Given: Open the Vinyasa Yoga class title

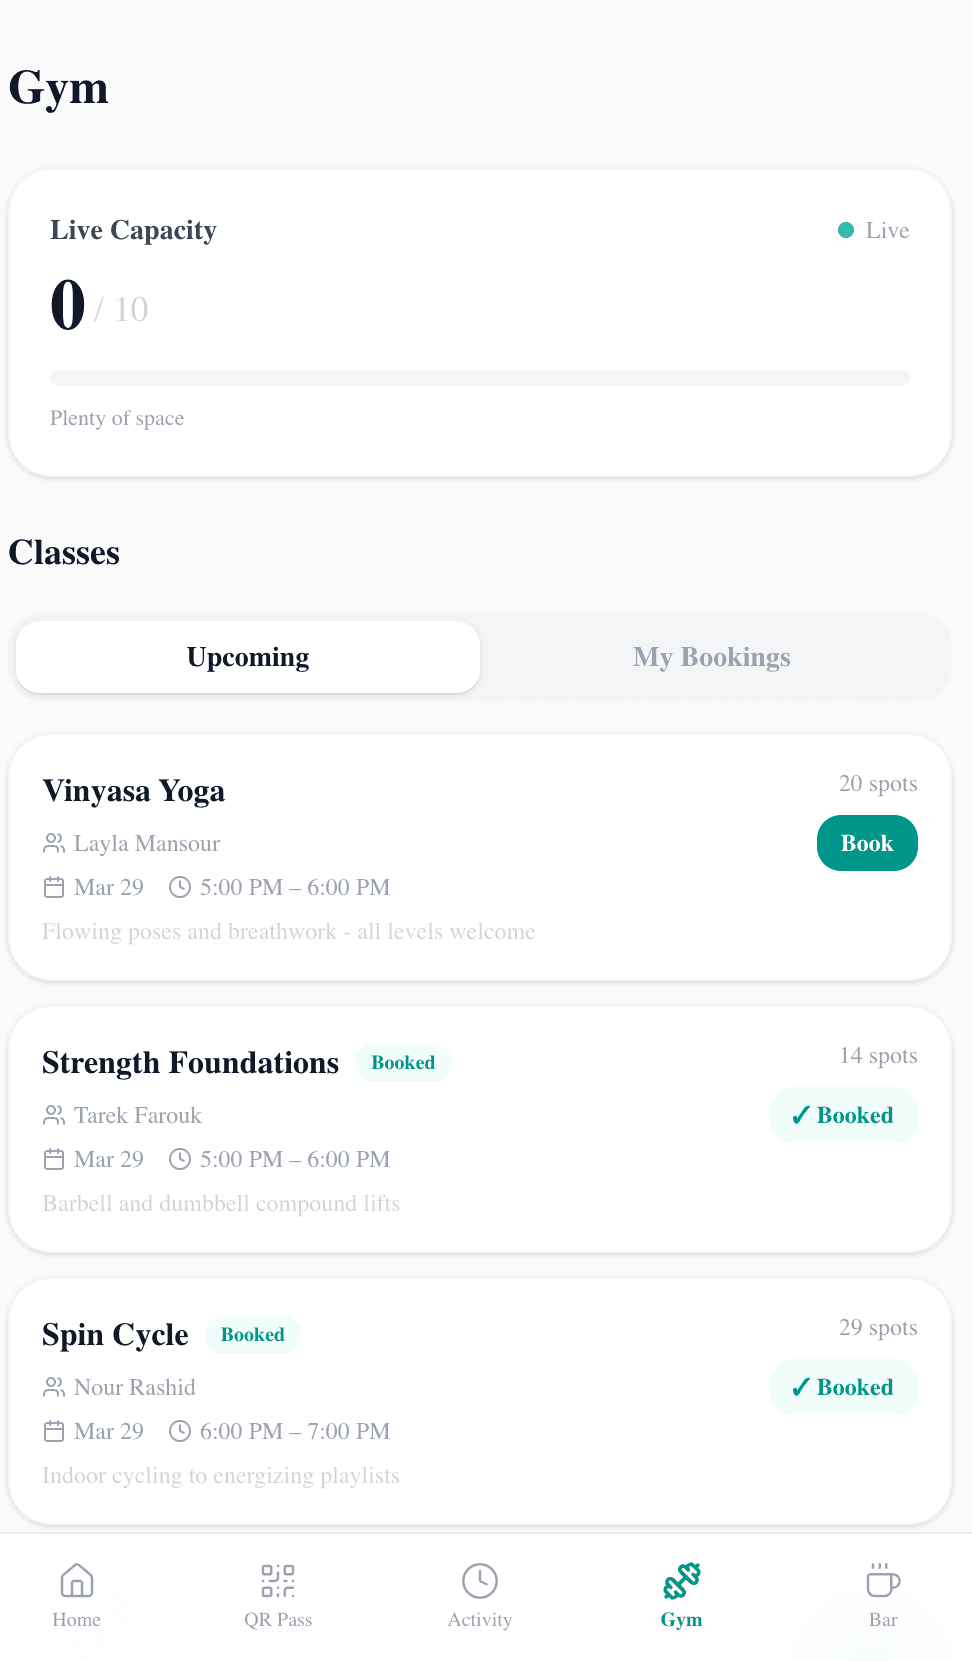Looking at the screenshot, I should click(x=133, y=791).
